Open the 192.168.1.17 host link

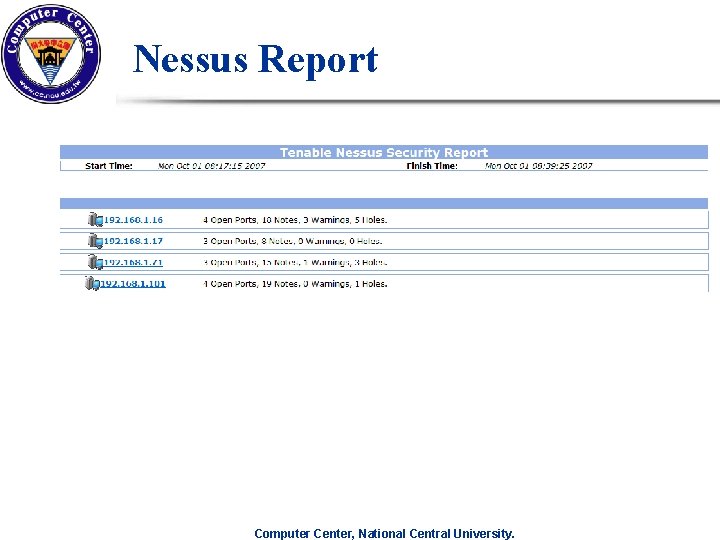[133, 241]
